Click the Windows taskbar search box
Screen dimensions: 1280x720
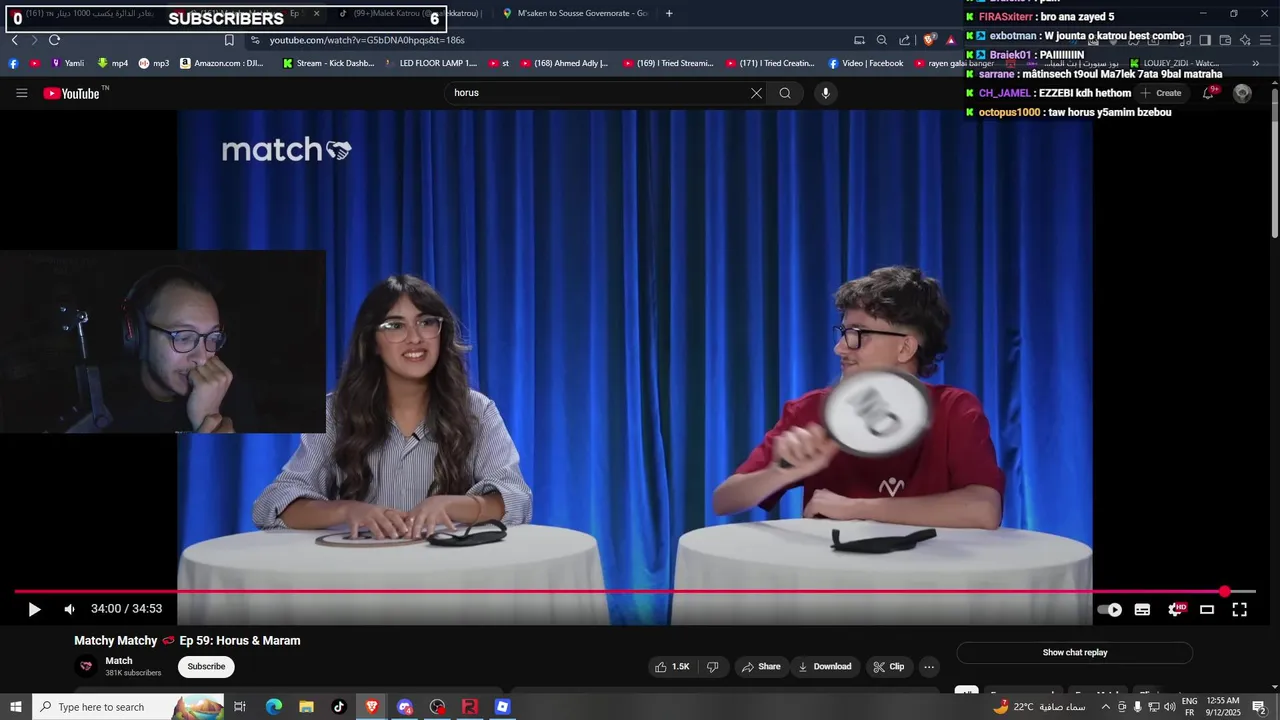(x=130, y=707)
